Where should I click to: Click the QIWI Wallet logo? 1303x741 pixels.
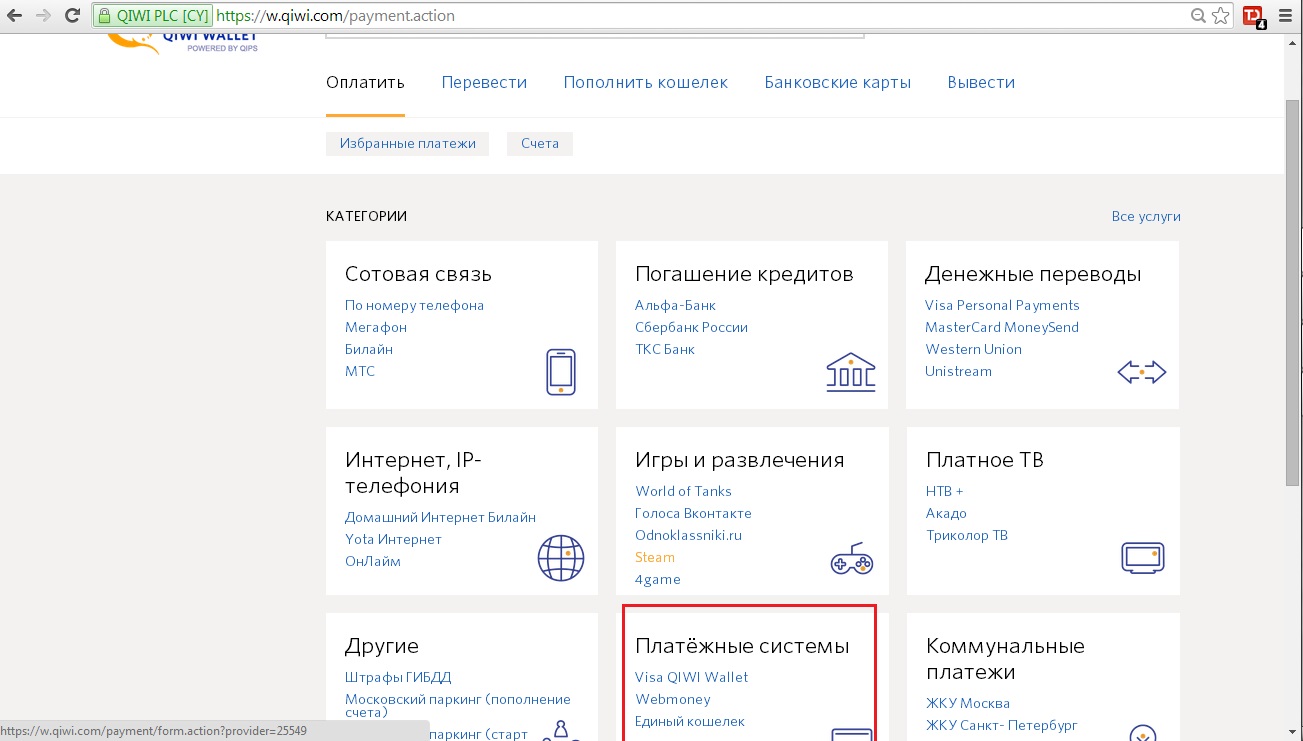[x=183, y=43]
